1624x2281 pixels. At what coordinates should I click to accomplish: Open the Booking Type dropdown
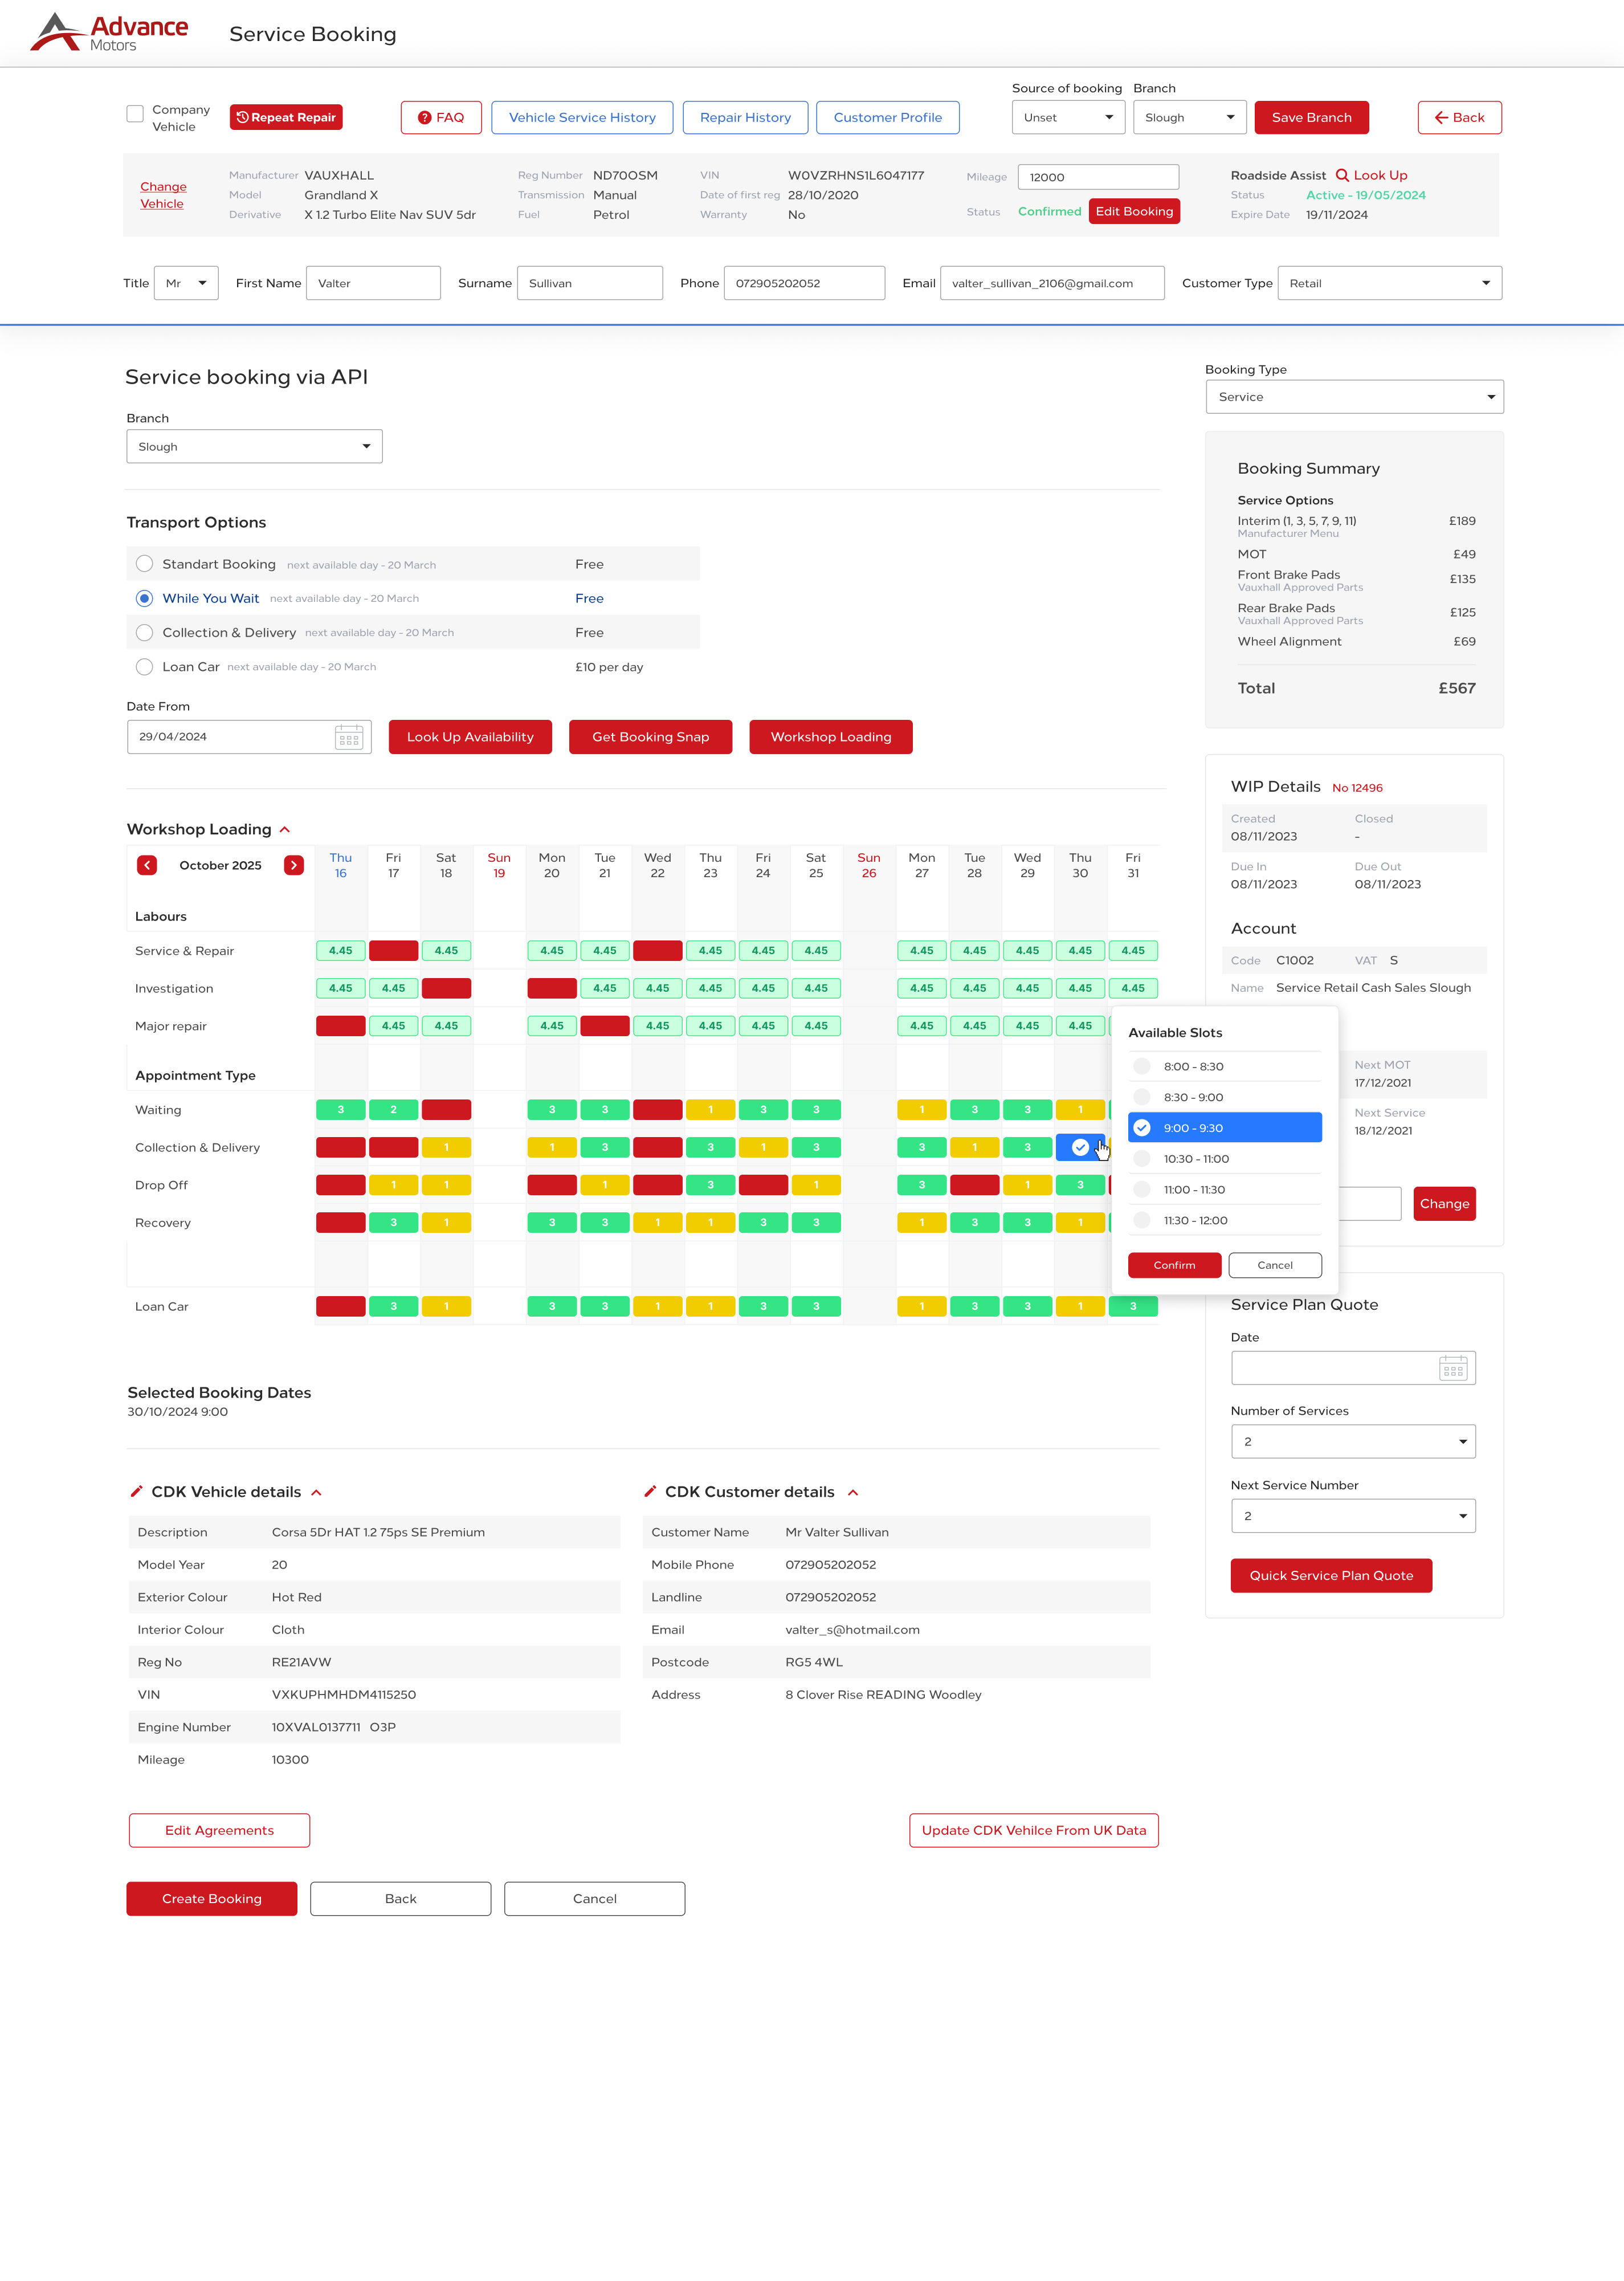(x=1354, y=397)
